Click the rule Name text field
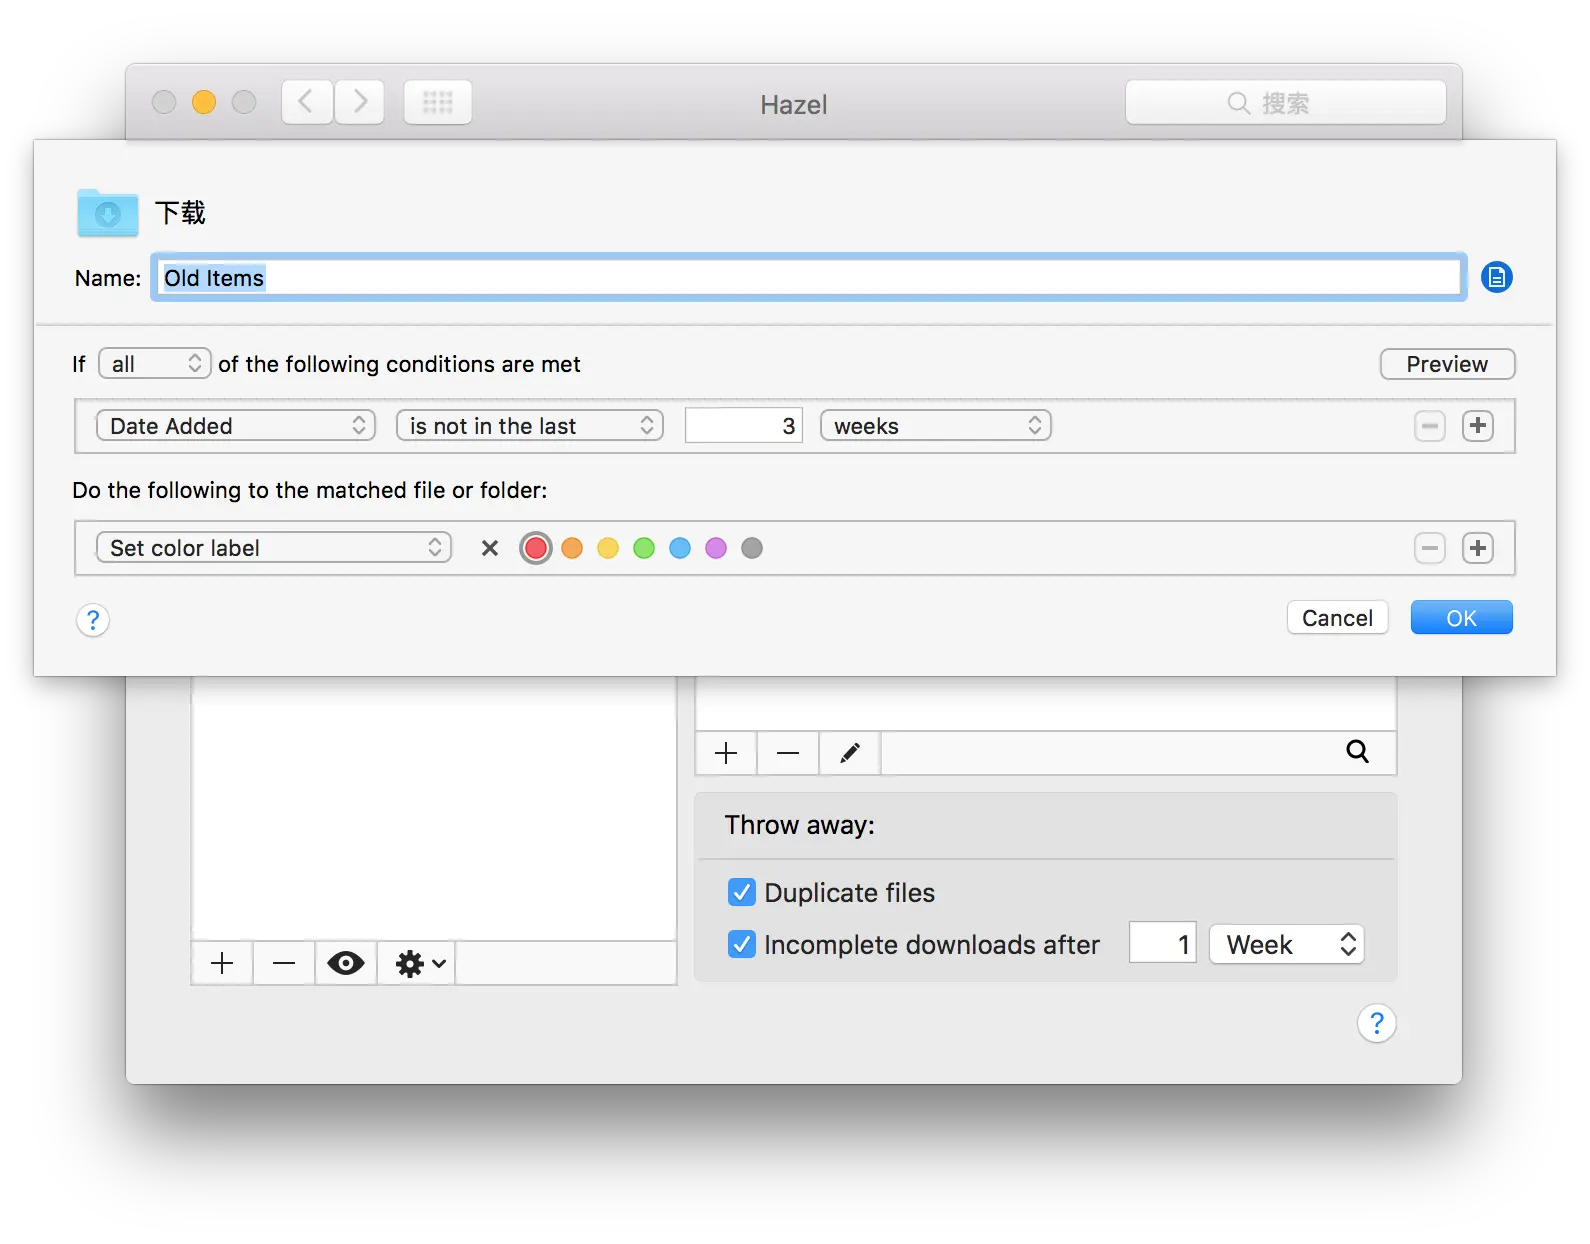 pos(809,277)
